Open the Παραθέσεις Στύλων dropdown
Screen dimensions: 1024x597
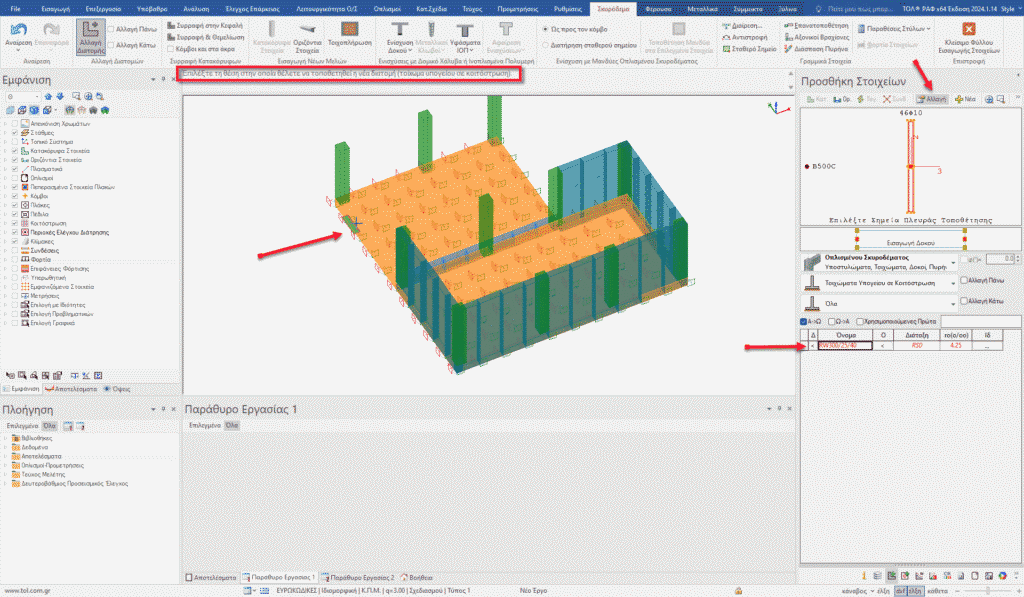click(x=897, y=28)
